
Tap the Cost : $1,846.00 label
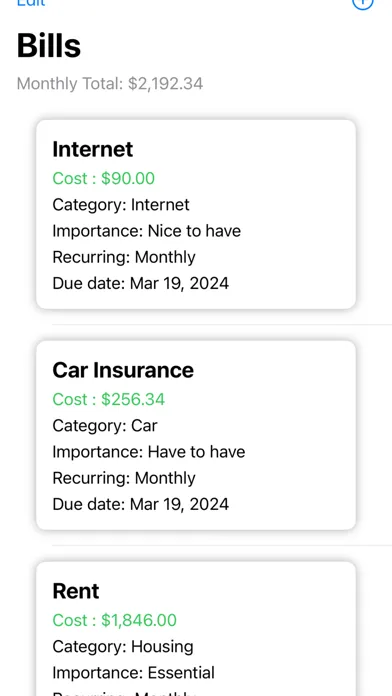[x=115, y=621]
